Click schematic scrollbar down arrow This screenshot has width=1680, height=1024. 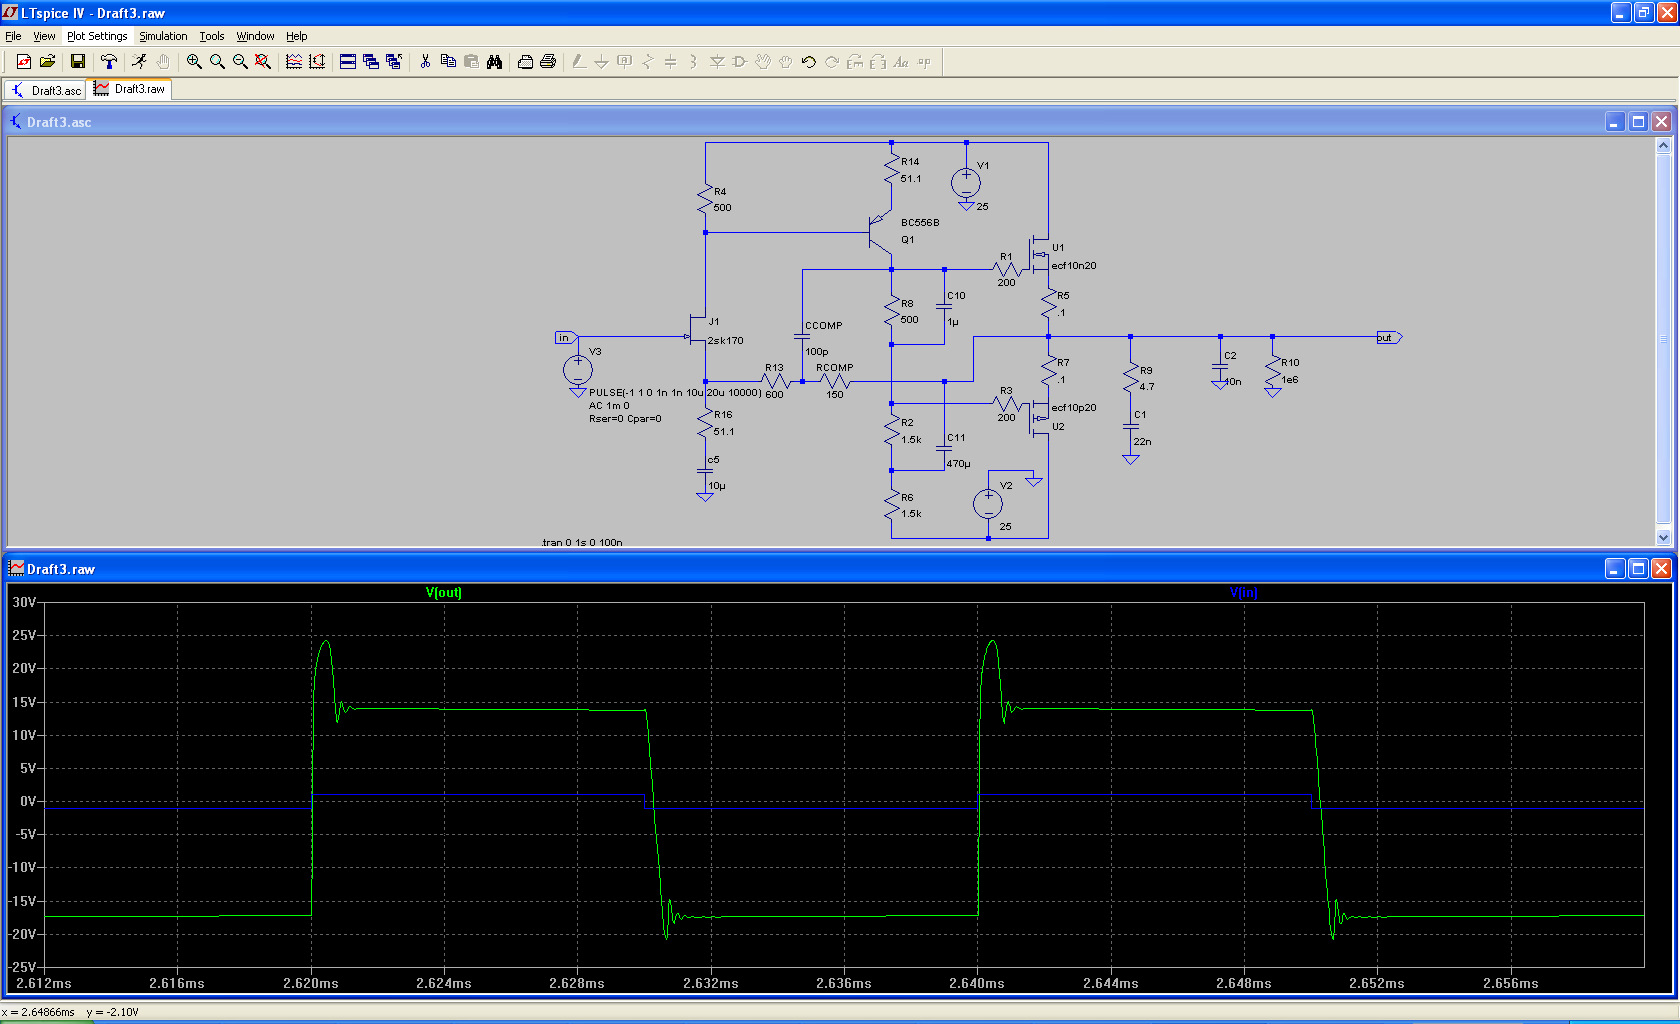pos(1664,537)
